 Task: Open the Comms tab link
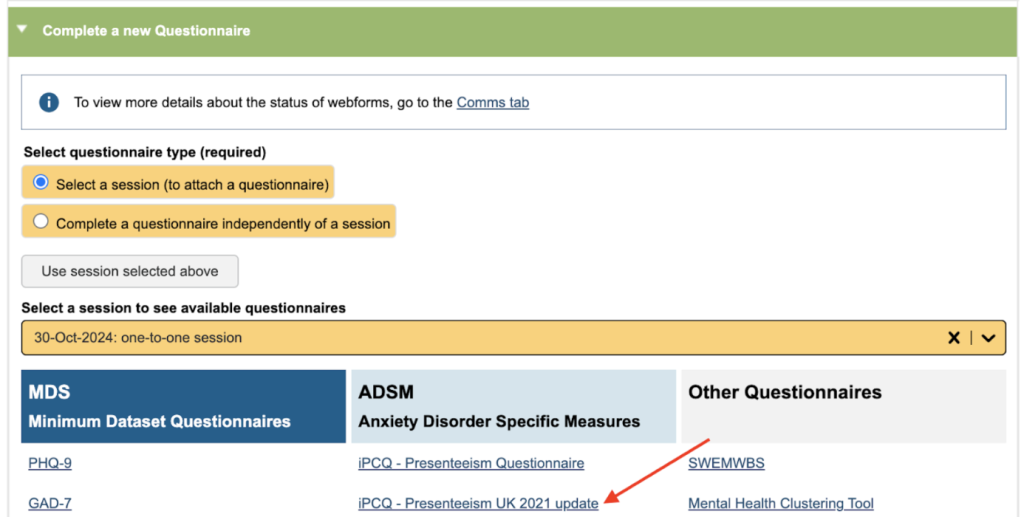pos(492,102)
